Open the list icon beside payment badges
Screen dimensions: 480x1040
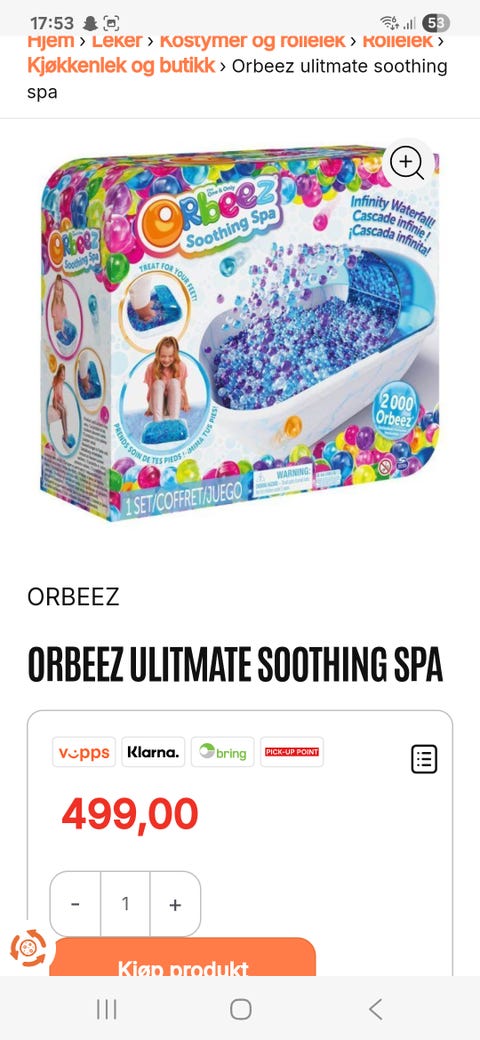point(424,759)
